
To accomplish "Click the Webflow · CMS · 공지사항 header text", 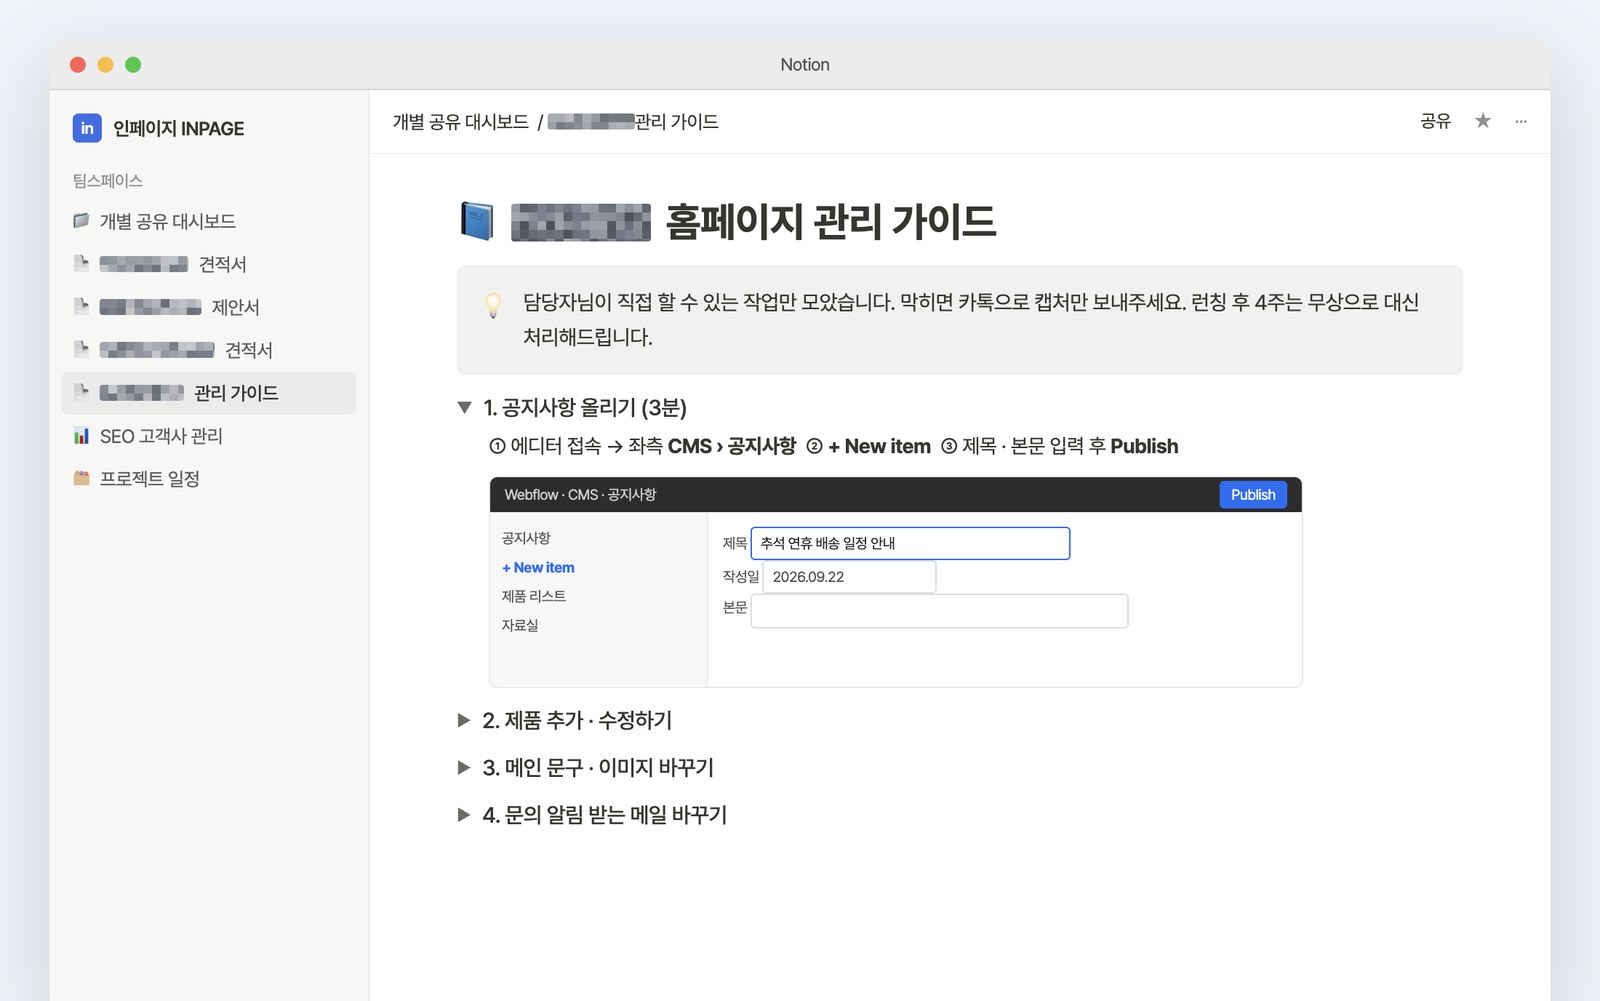I will click(580, 495).
